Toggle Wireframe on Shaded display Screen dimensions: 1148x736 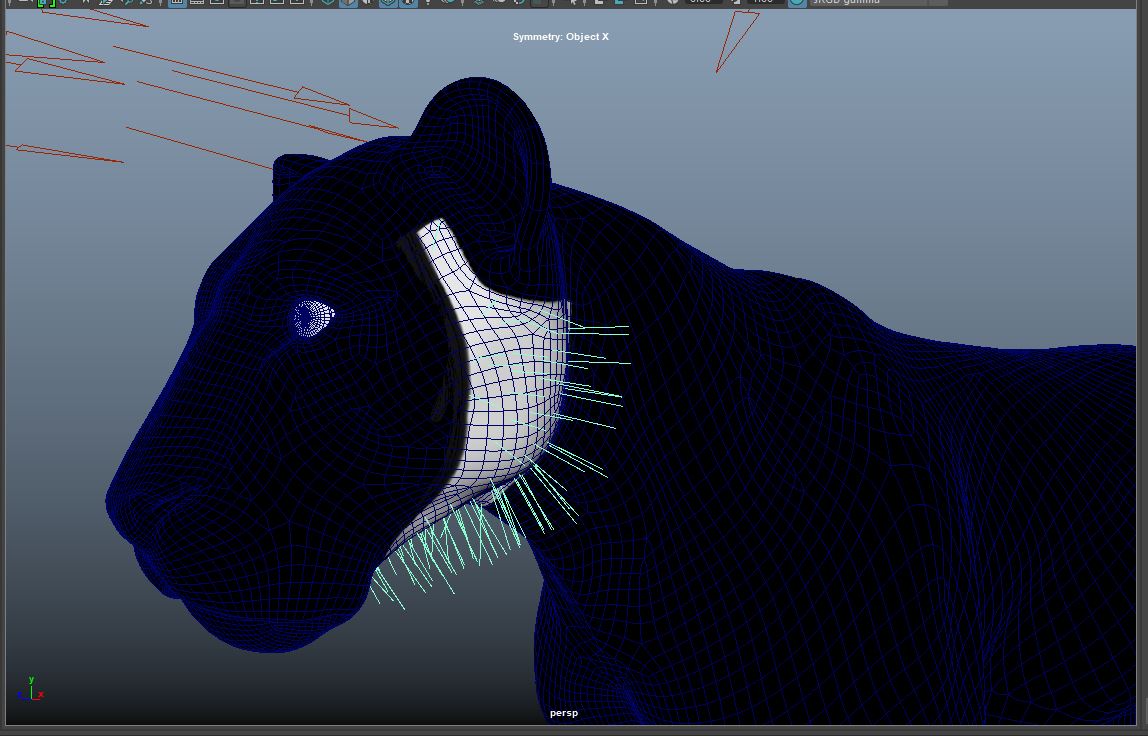click(388, 2)
